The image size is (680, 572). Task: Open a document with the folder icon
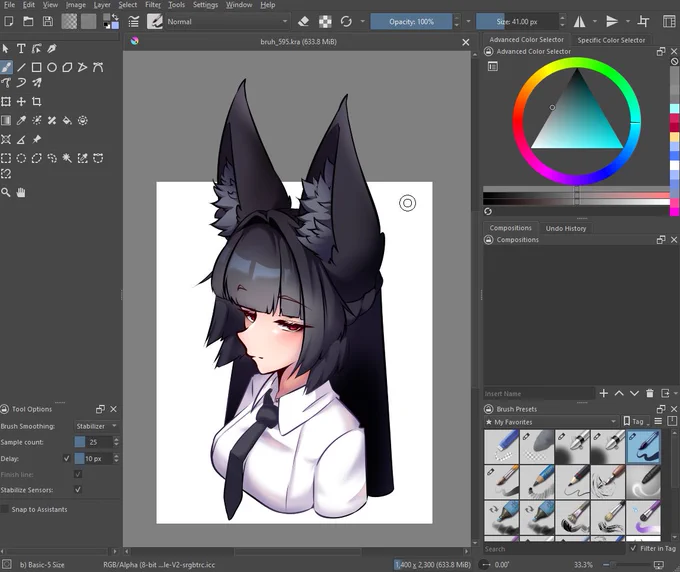[x=28, y=21]
